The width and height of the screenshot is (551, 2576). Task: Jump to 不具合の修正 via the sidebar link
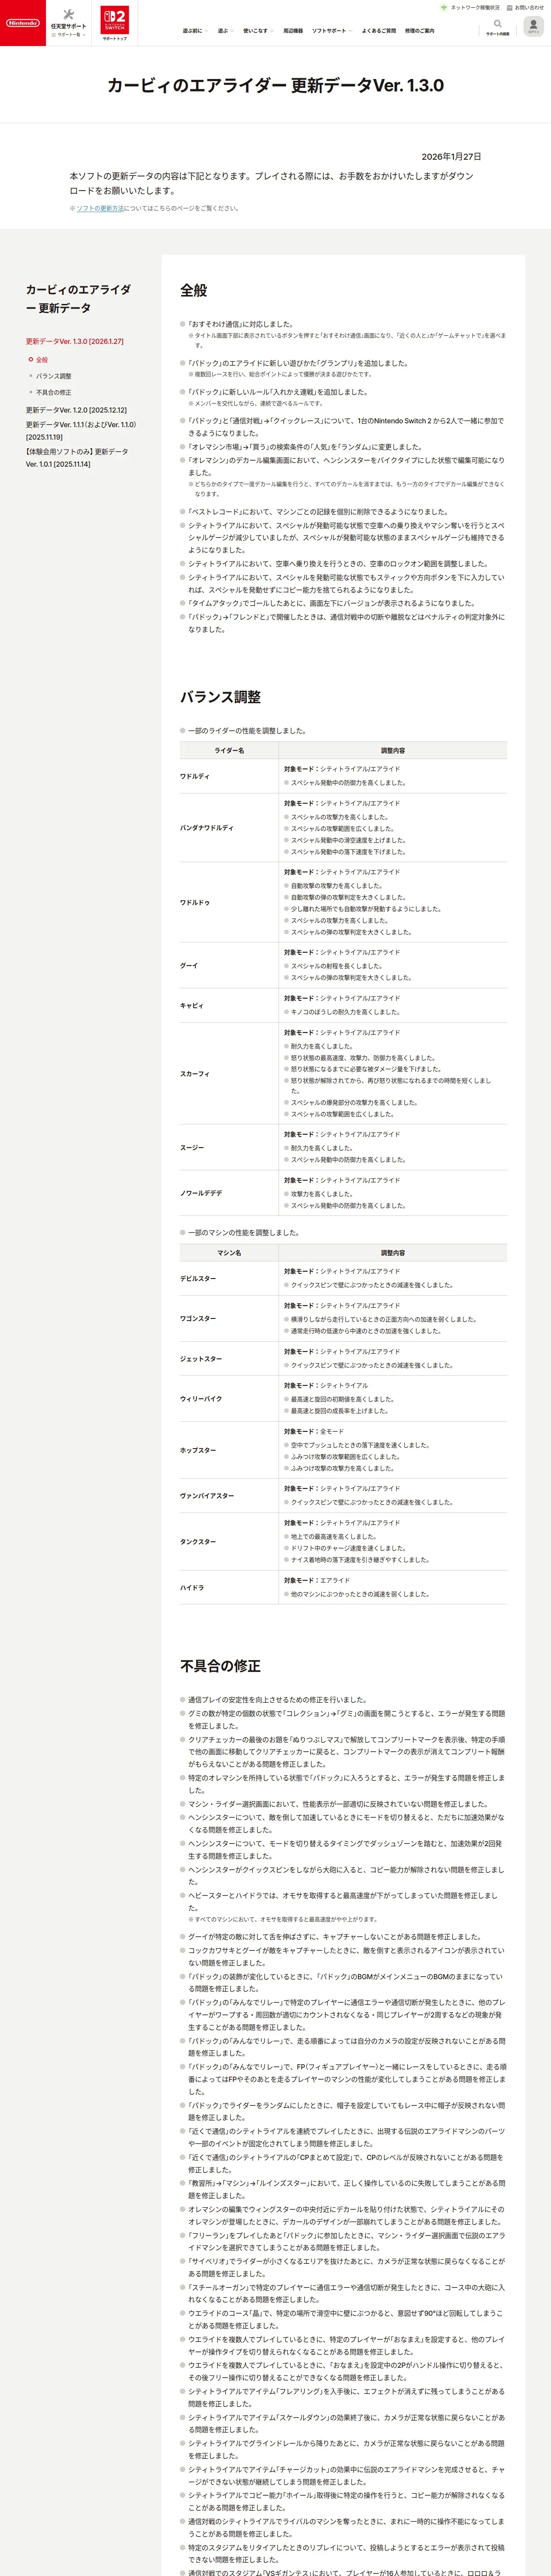coord(53,392)
